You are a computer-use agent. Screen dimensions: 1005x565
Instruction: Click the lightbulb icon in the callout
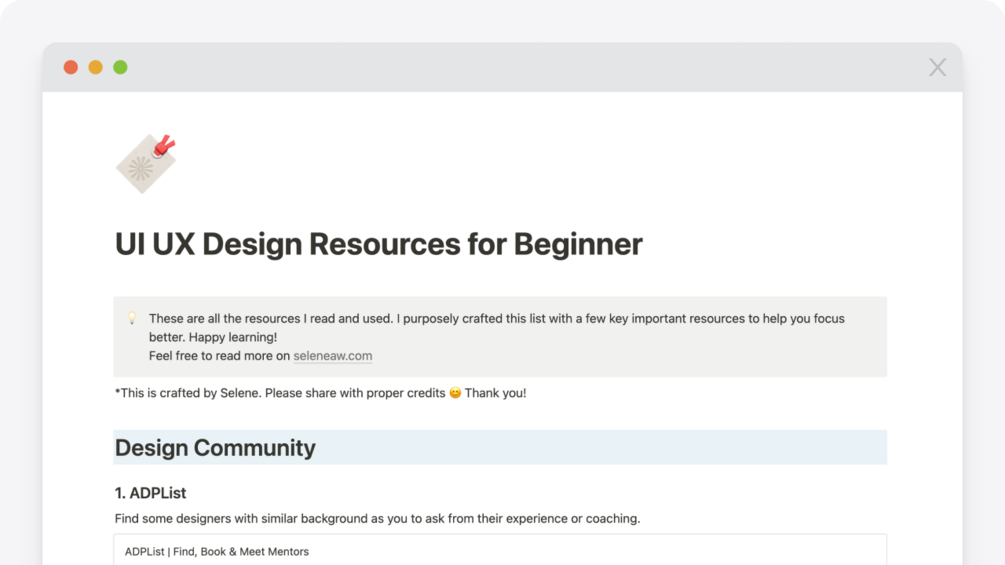point(131,319)
